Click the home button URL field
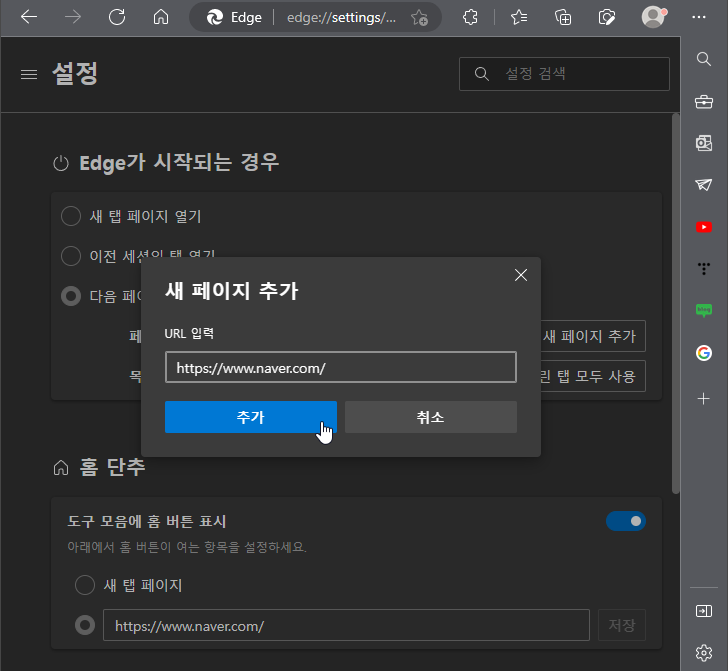The height and width of the screenshot is (671, 728). (x=346, y=625)
